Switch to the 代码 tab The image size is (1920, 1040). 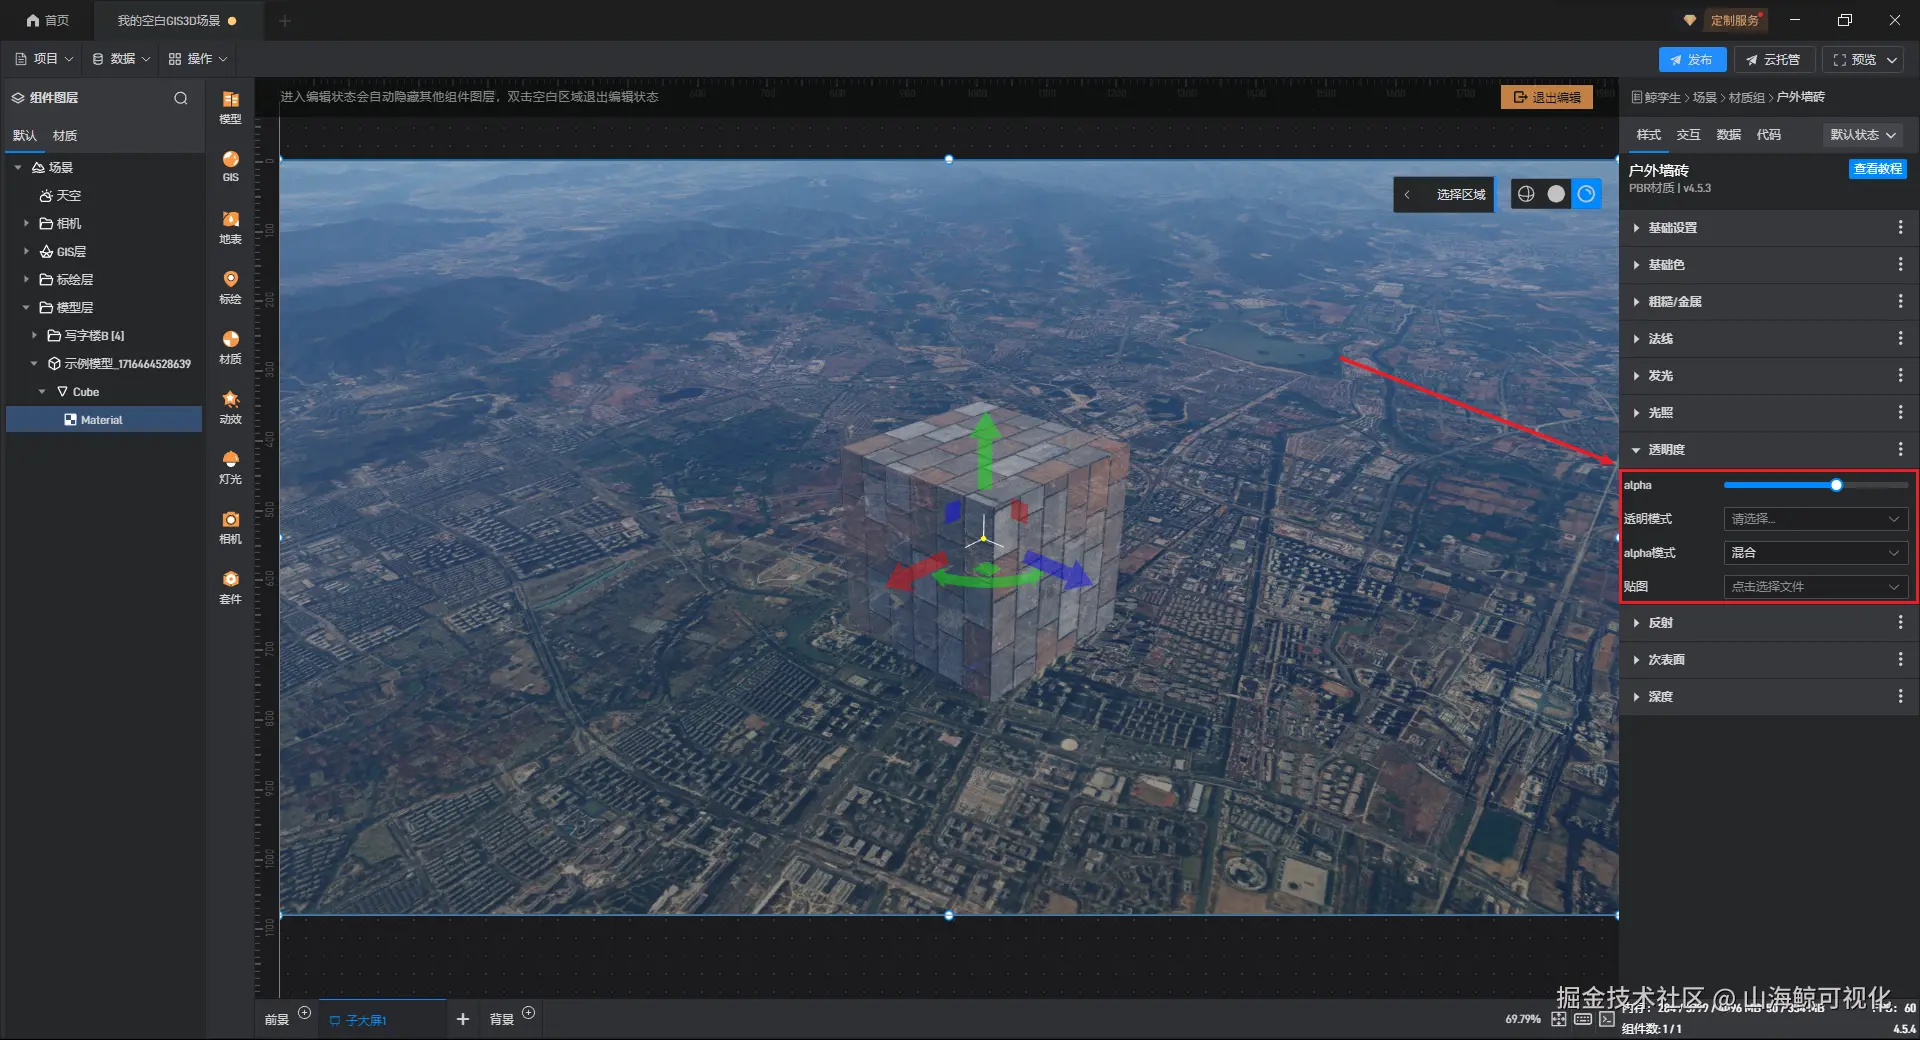coord(1768,135)
